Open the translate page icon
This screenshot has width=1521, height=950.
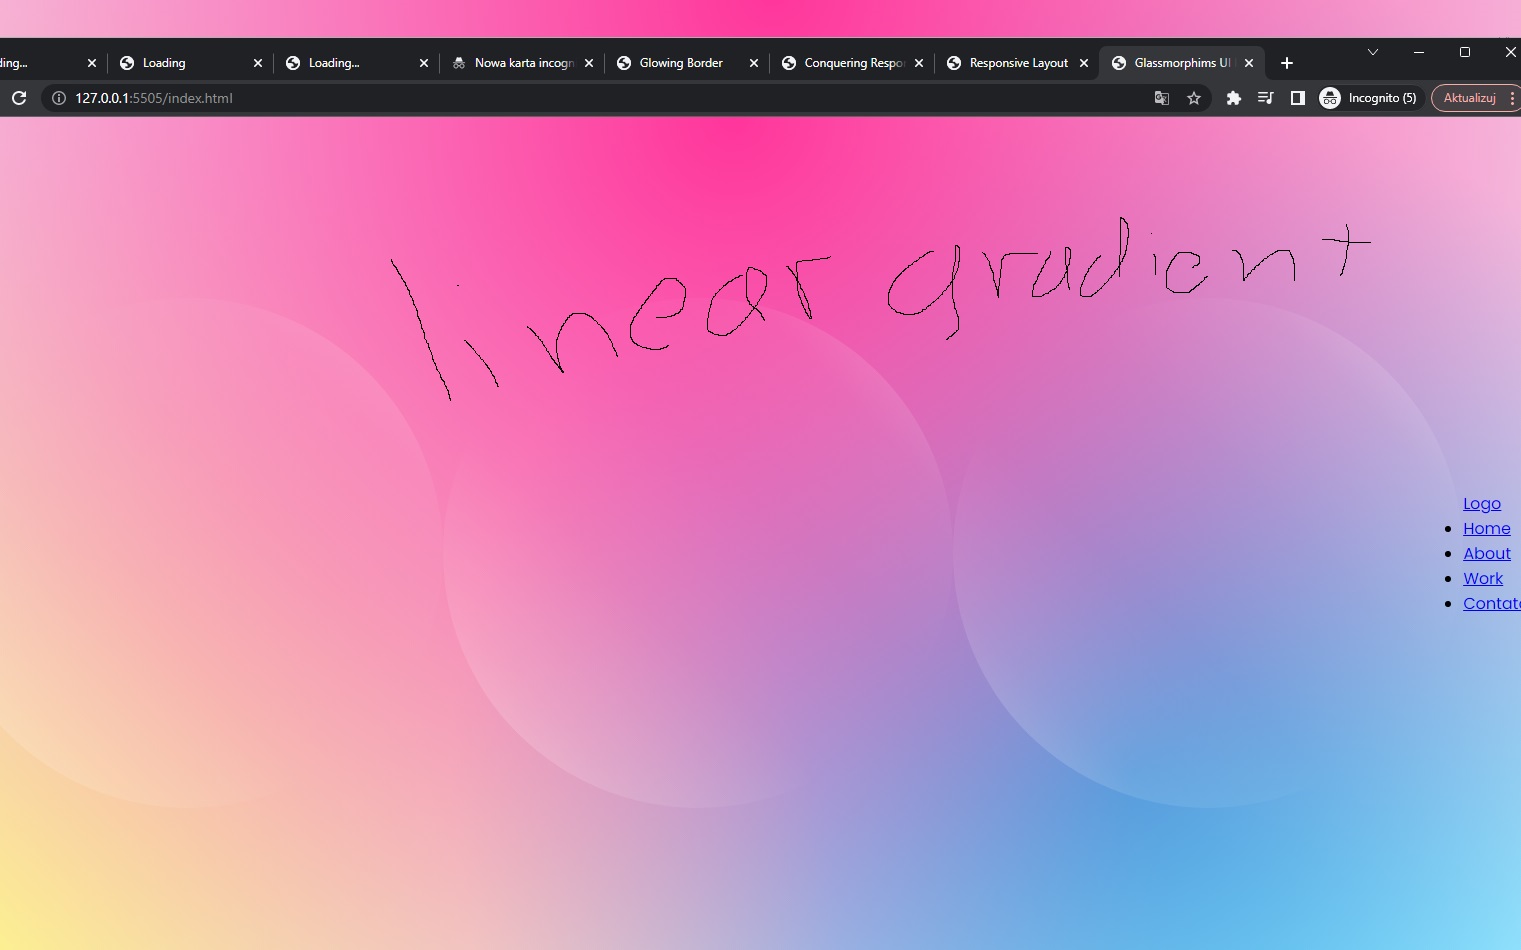1162,98
